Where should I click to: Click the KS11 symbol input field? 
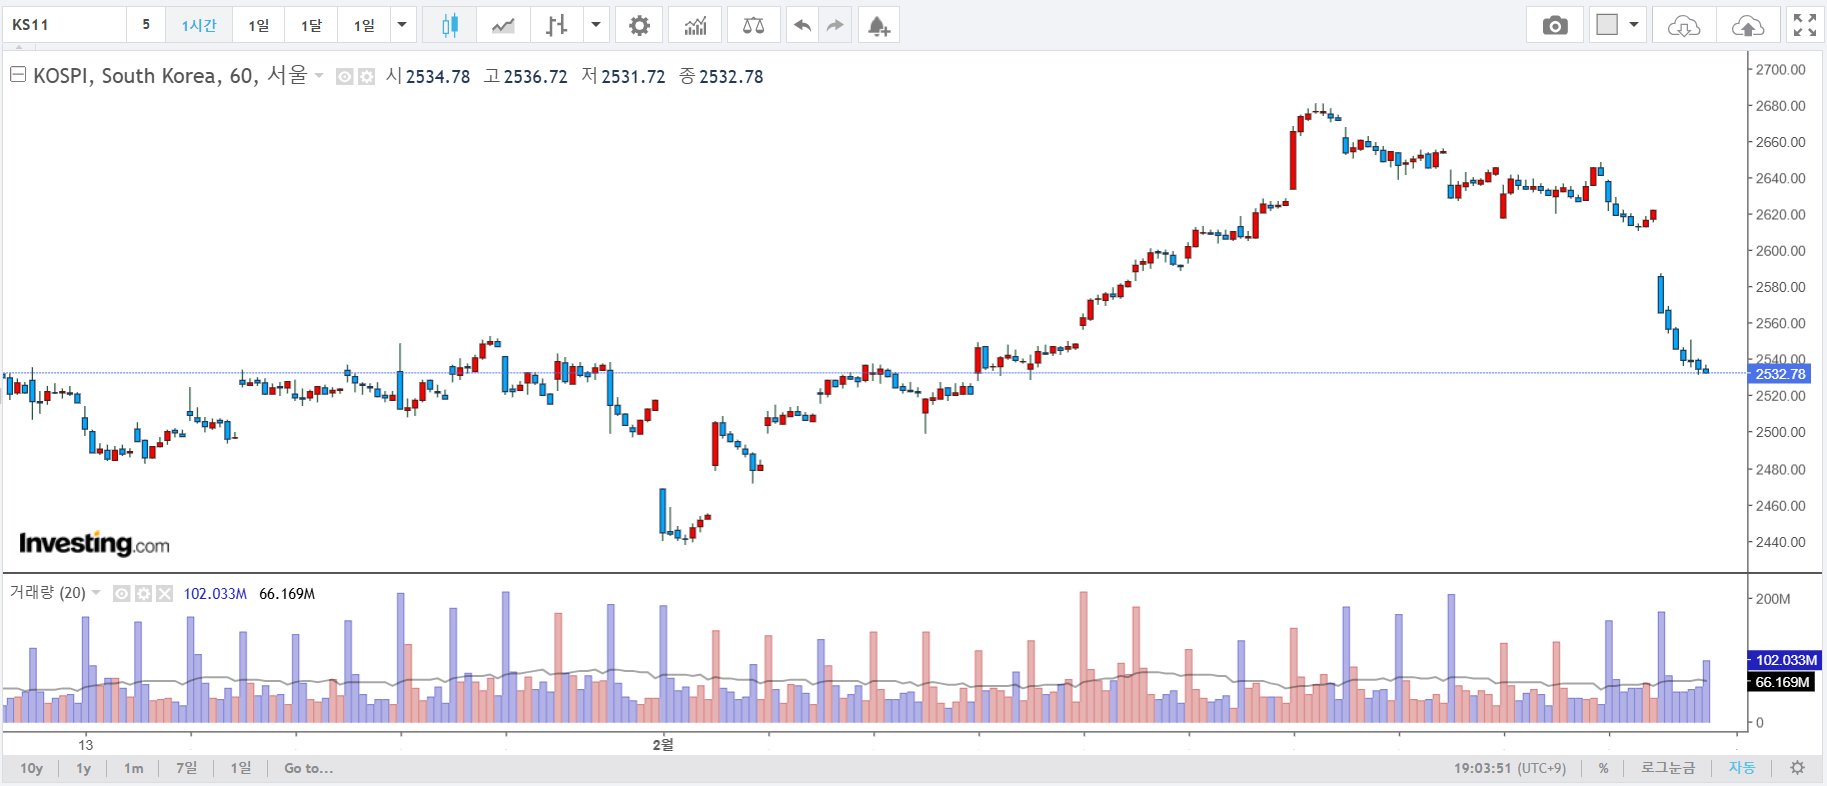click(x=65, y=25)
